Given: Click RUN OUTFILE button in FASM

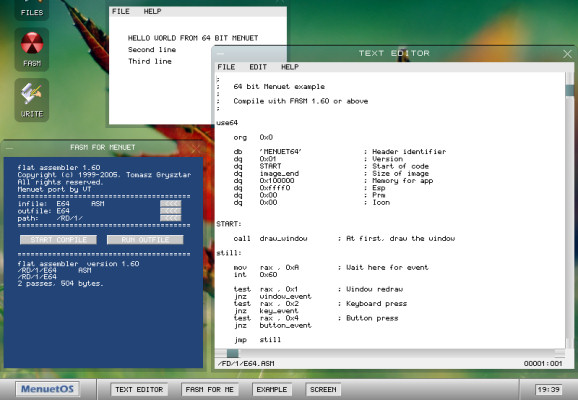Looking at the screenshot, I should pos(145,240).
